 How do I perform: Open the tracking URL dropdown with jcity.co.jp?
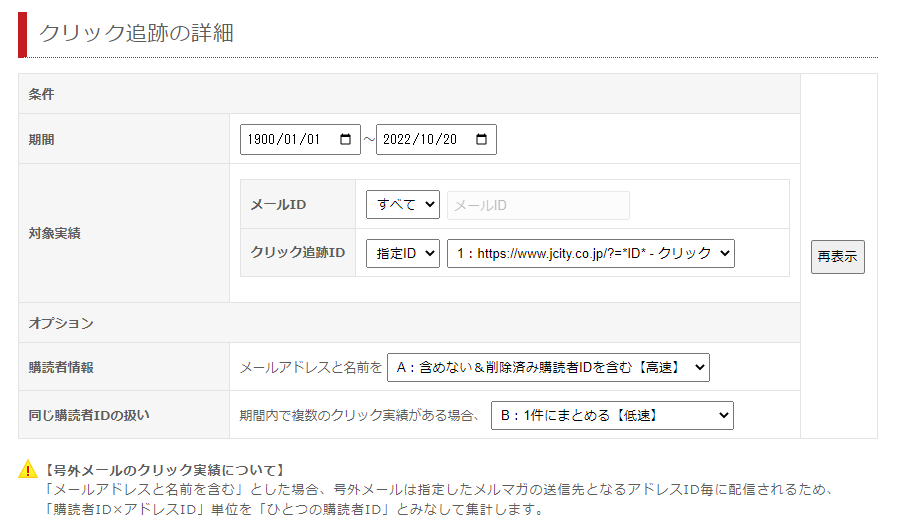pos(590,254)
